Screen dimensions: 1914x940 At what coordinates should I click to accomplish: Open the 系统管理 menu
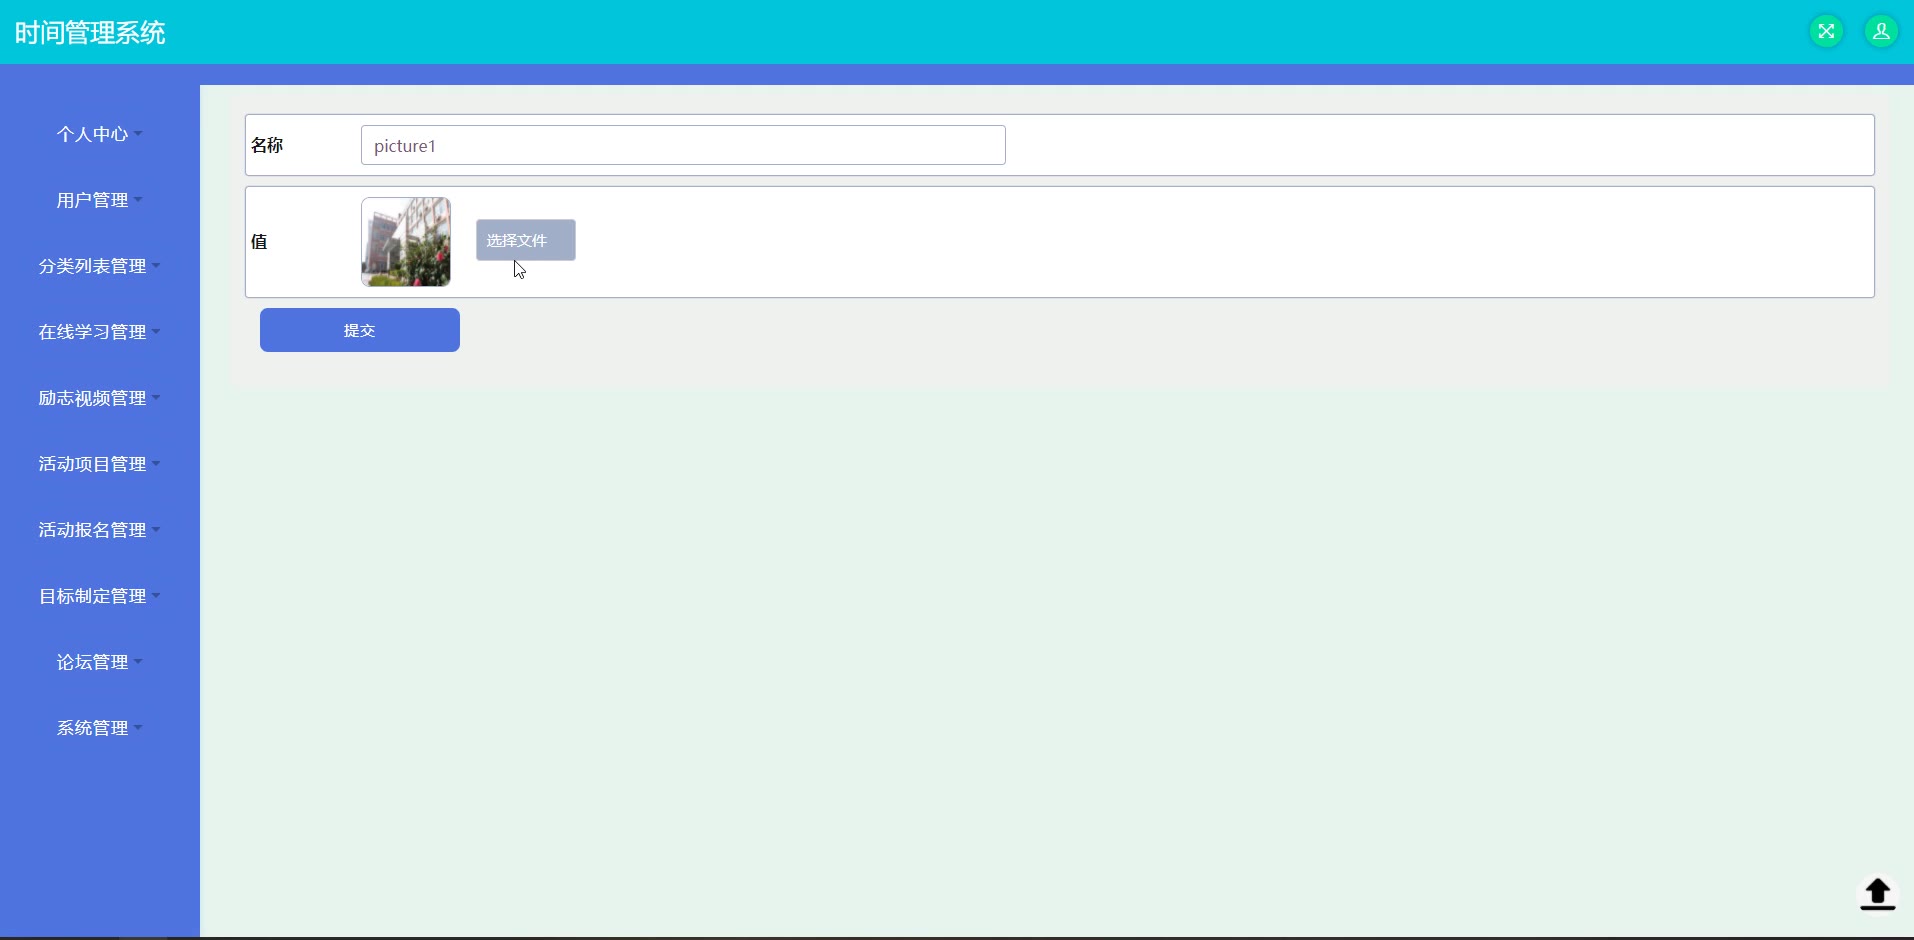click(100, 728)
